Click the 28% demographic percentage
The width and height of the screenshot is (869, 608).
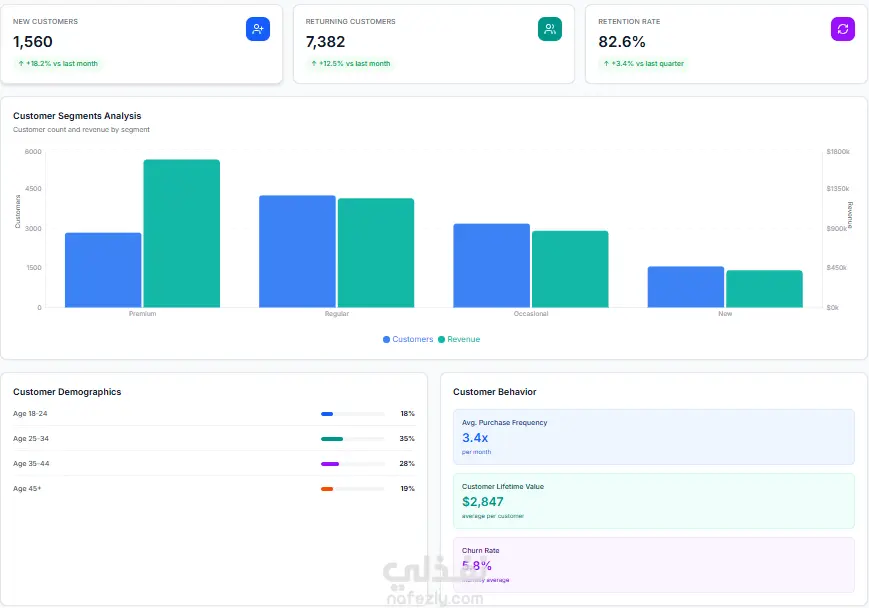[407, 463]
